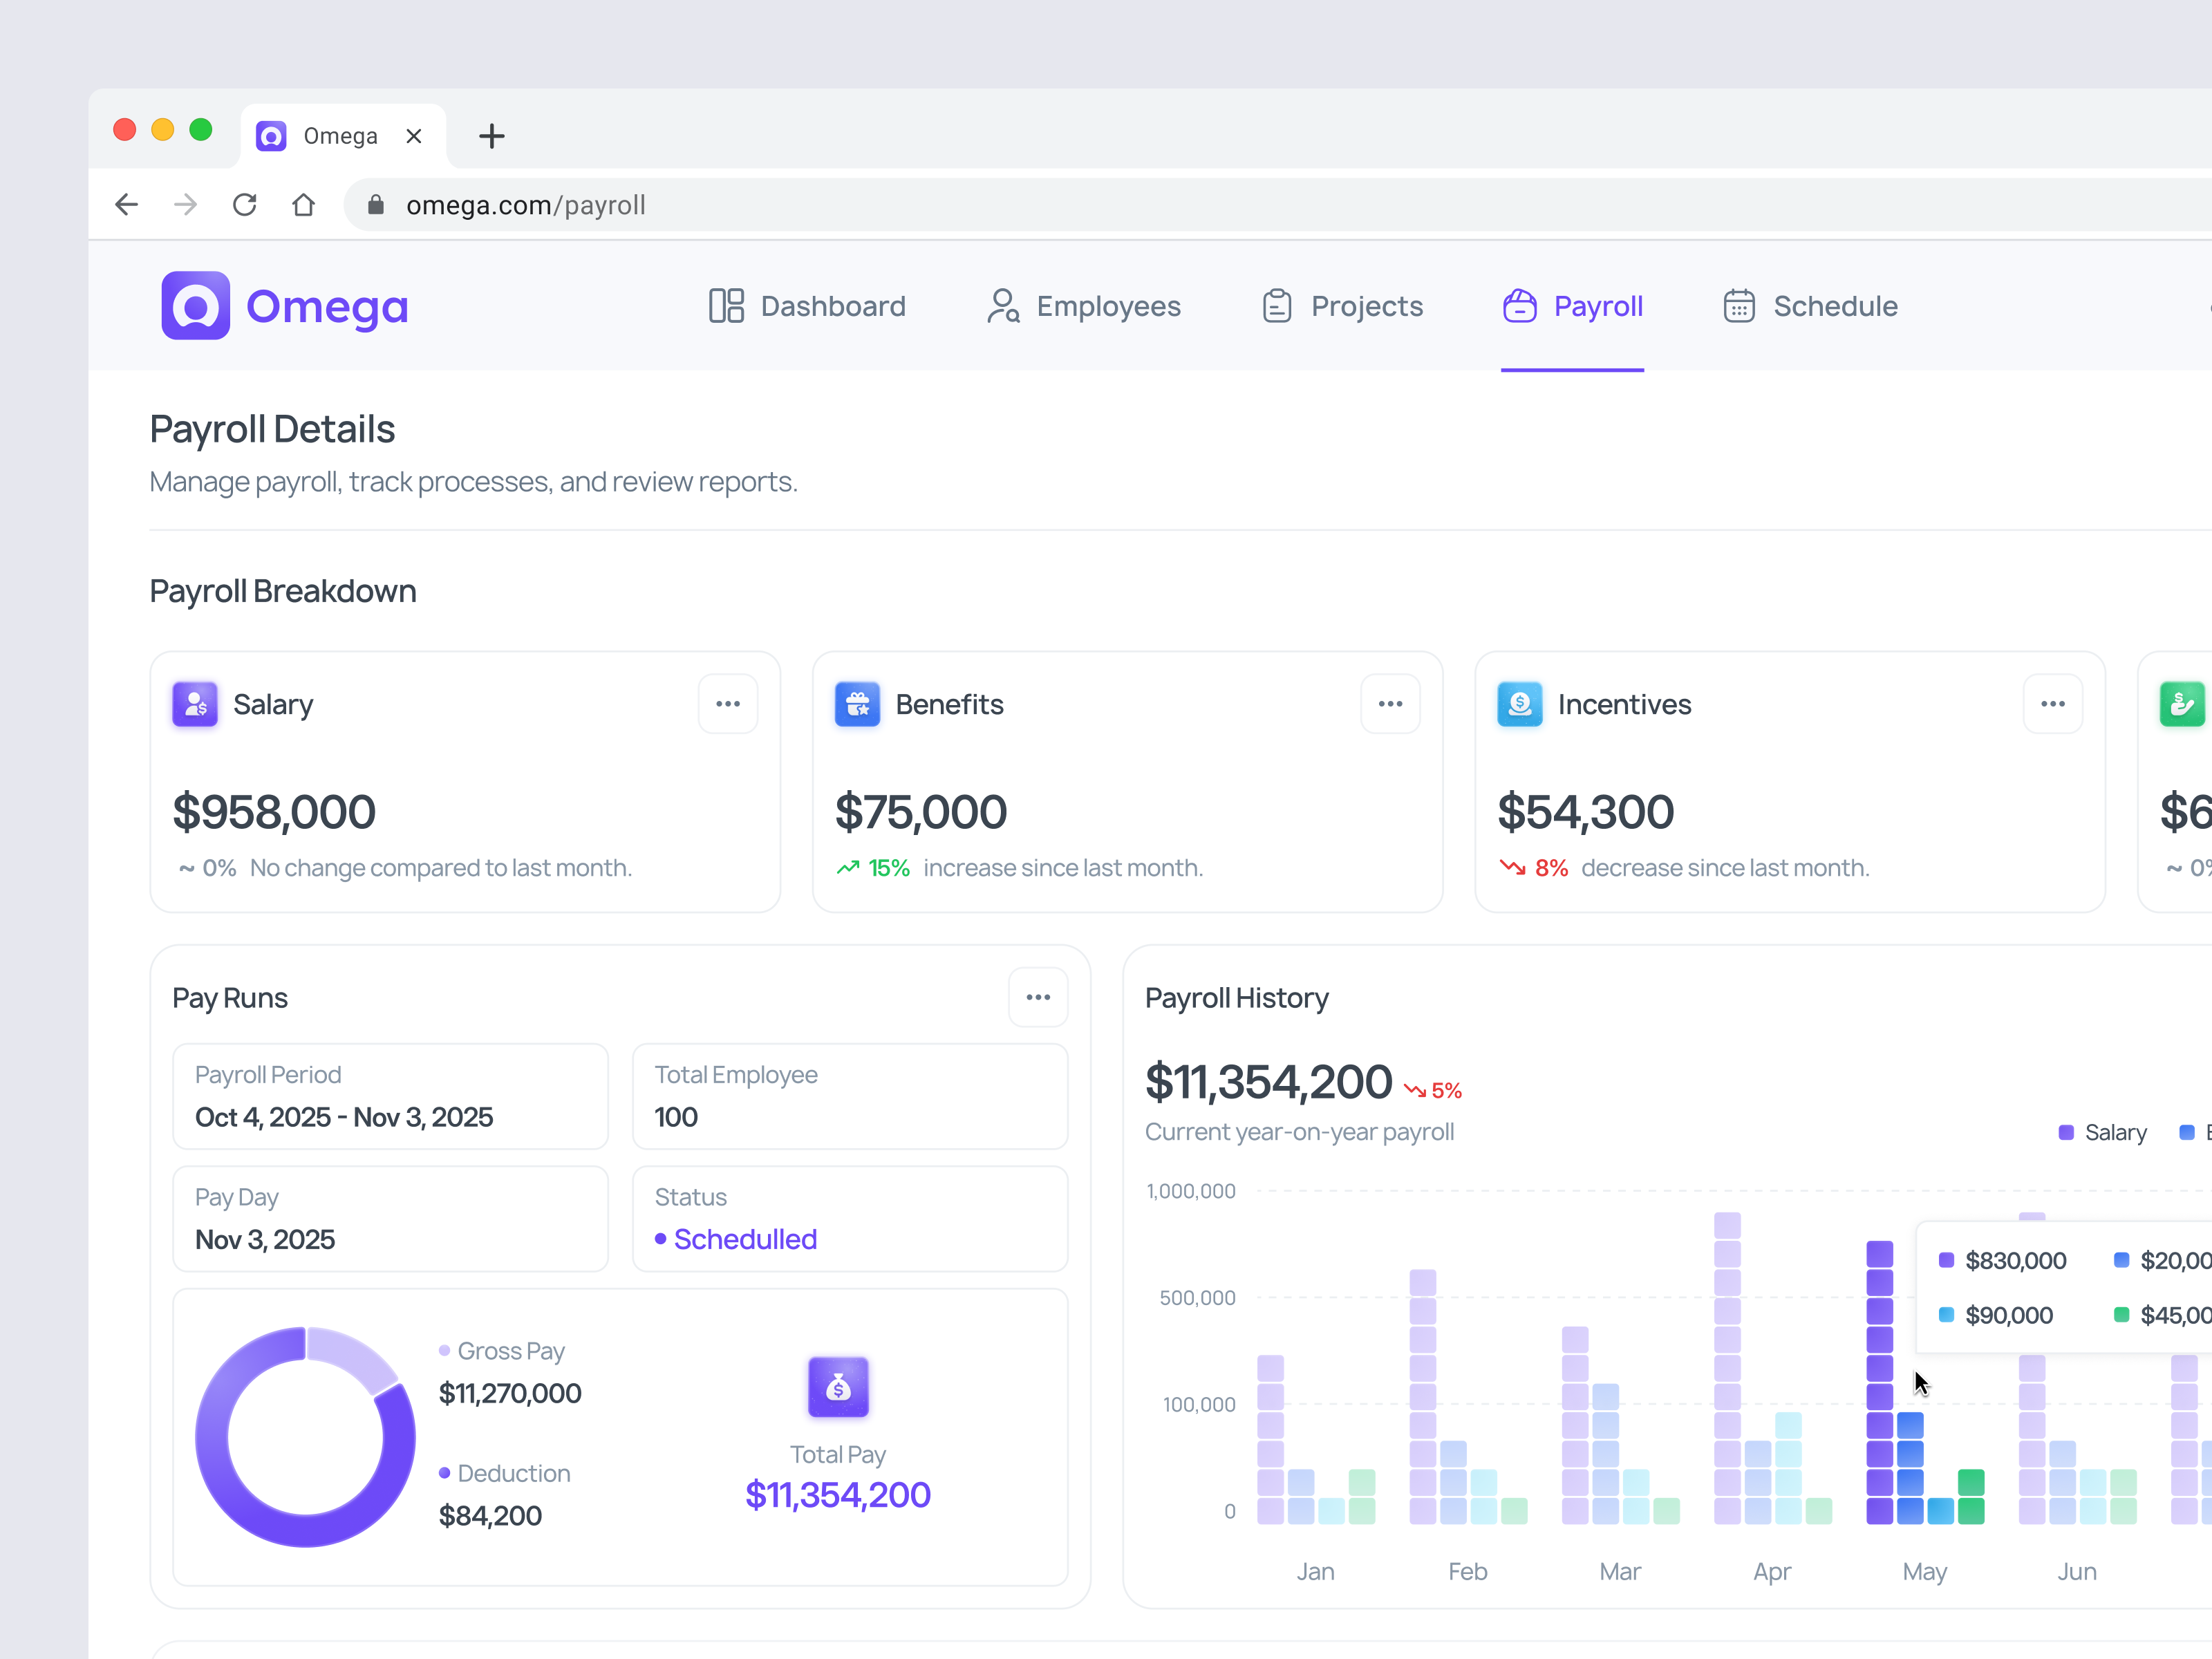This screenshot has width=2212, height=1659.
Task: Click the Schedule calendar icon
Action: point(1740,306)
